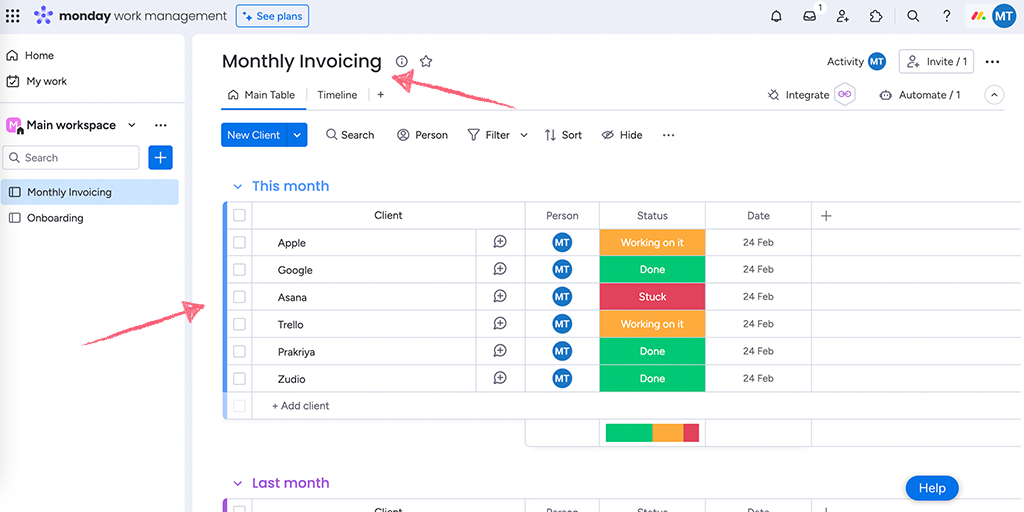
Task: Add a new board view with plus icon
Action: click(381, 95)
